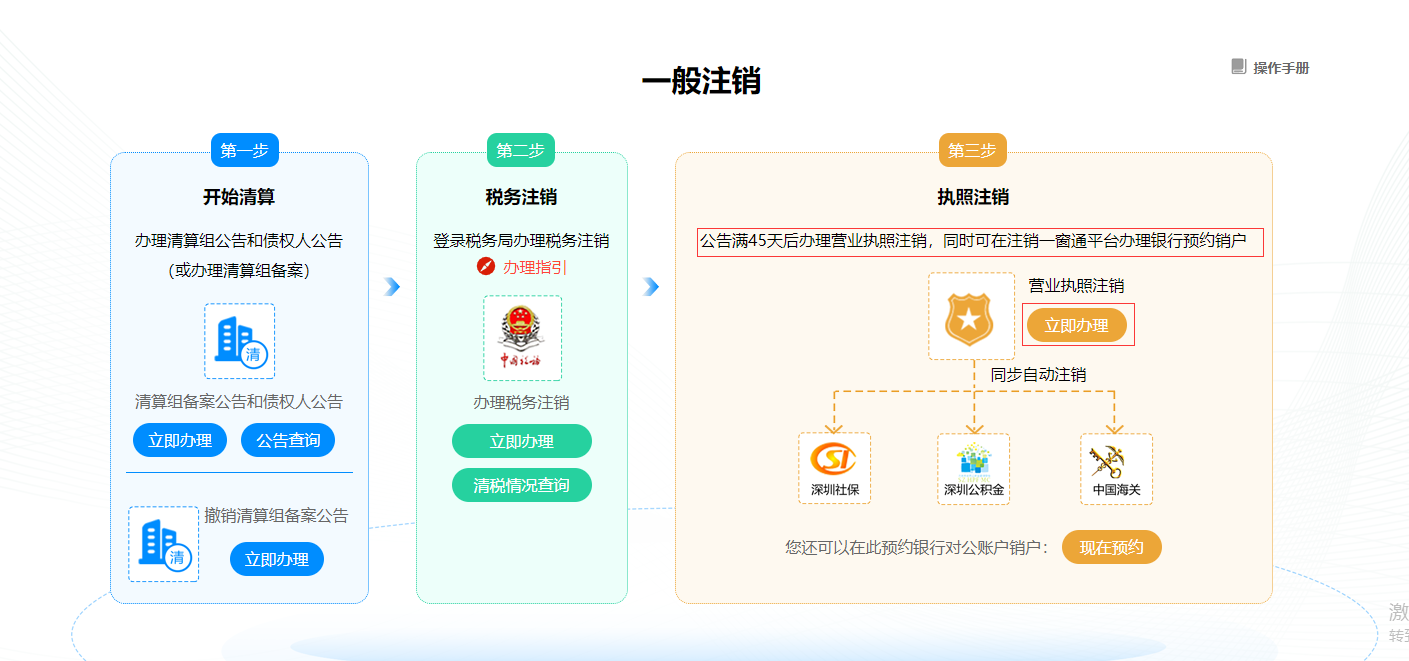Click the blue building liquidation icon
The width and height of the screenshot is (1409, 661).
tap(239, 341)
